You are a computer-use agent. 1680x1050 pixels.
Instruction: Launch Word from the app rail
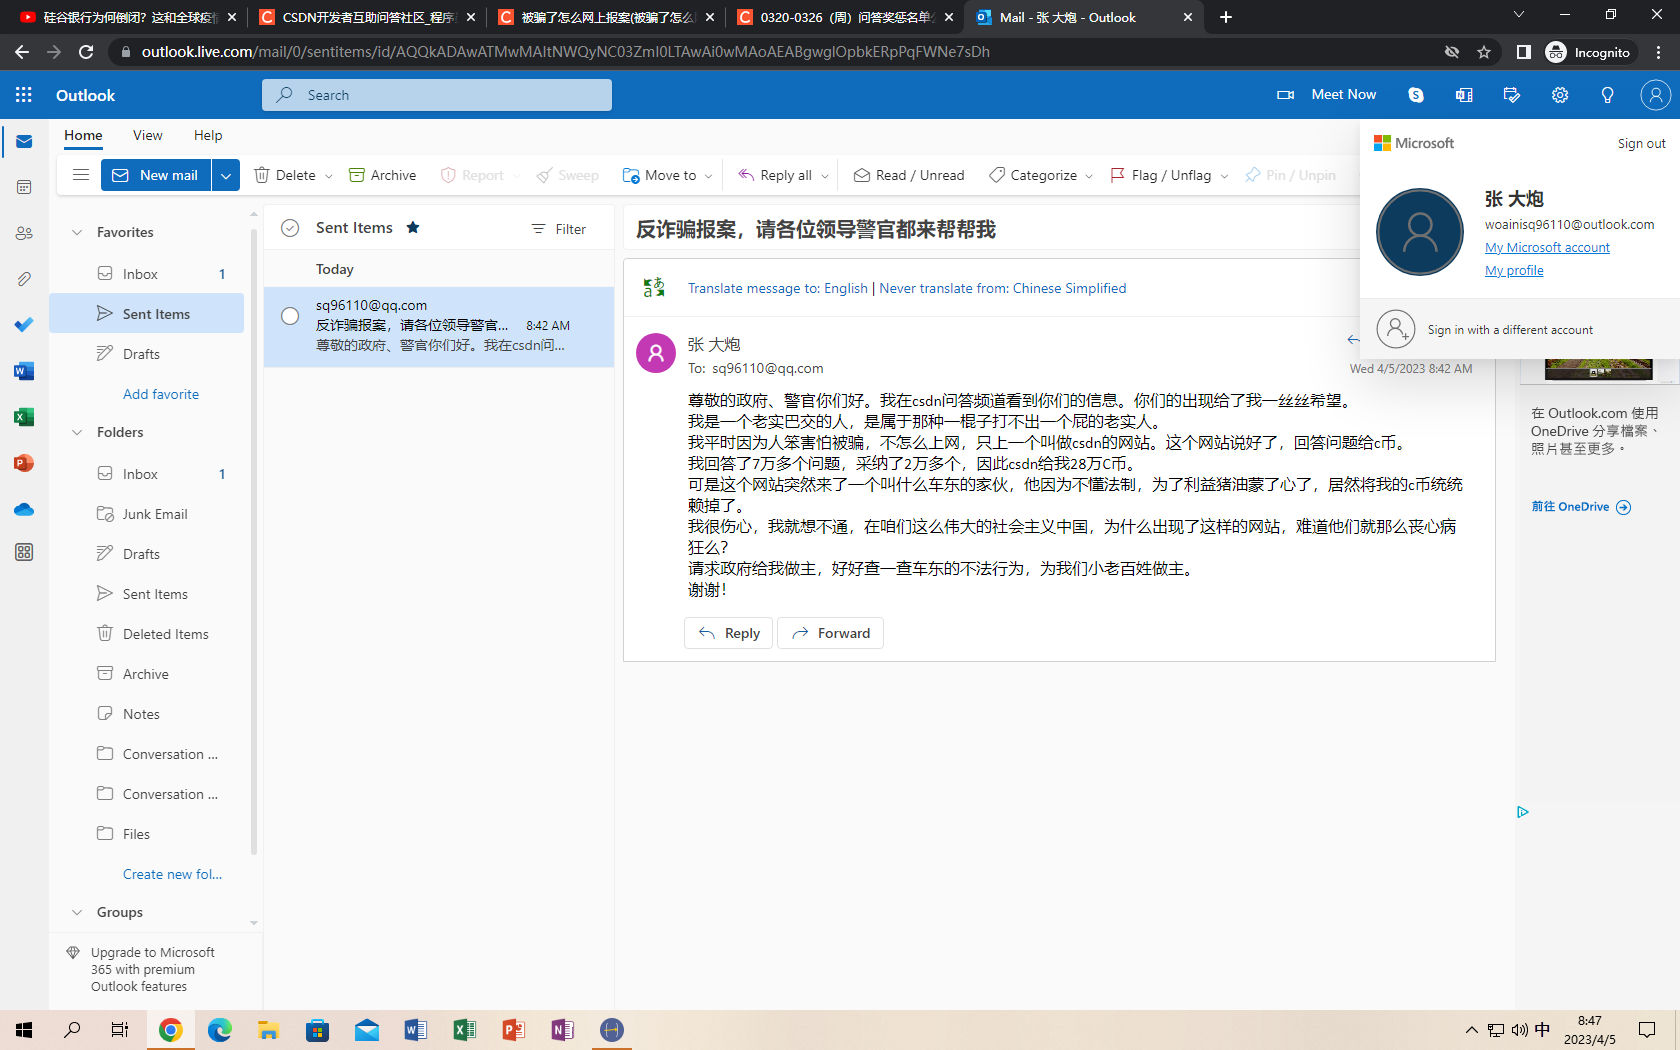24,371
